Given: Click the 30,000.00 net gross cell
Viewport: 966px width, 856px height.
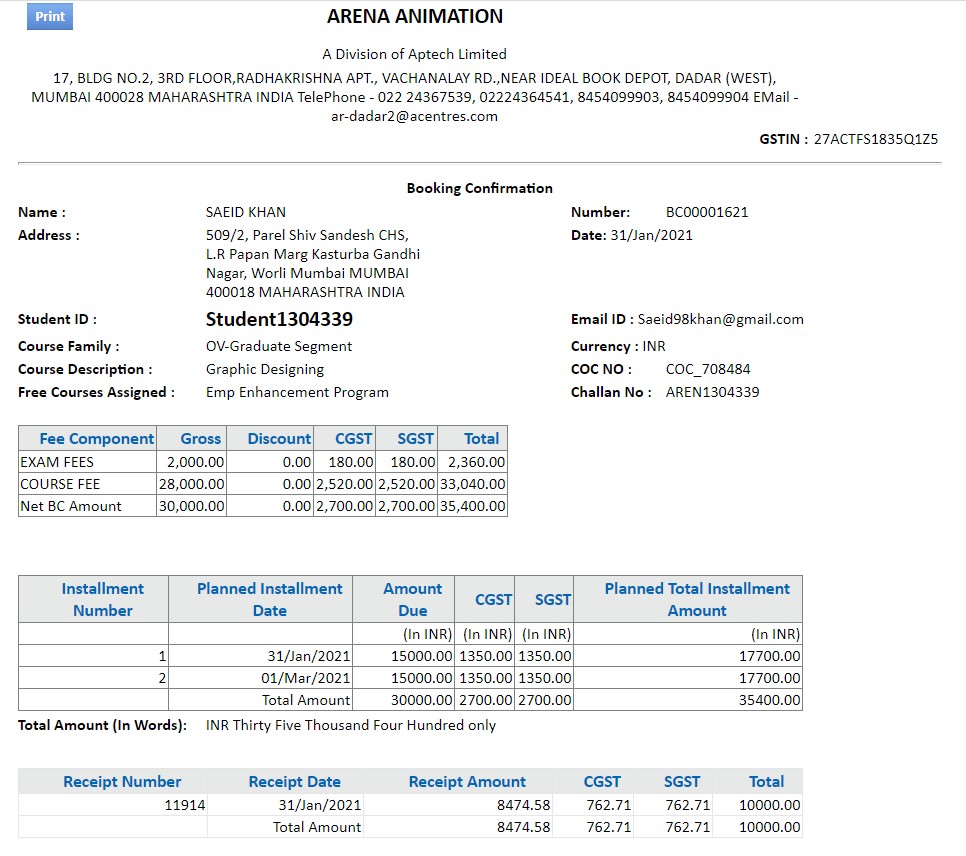Looking at the screenshot, I should pos(192,507).
